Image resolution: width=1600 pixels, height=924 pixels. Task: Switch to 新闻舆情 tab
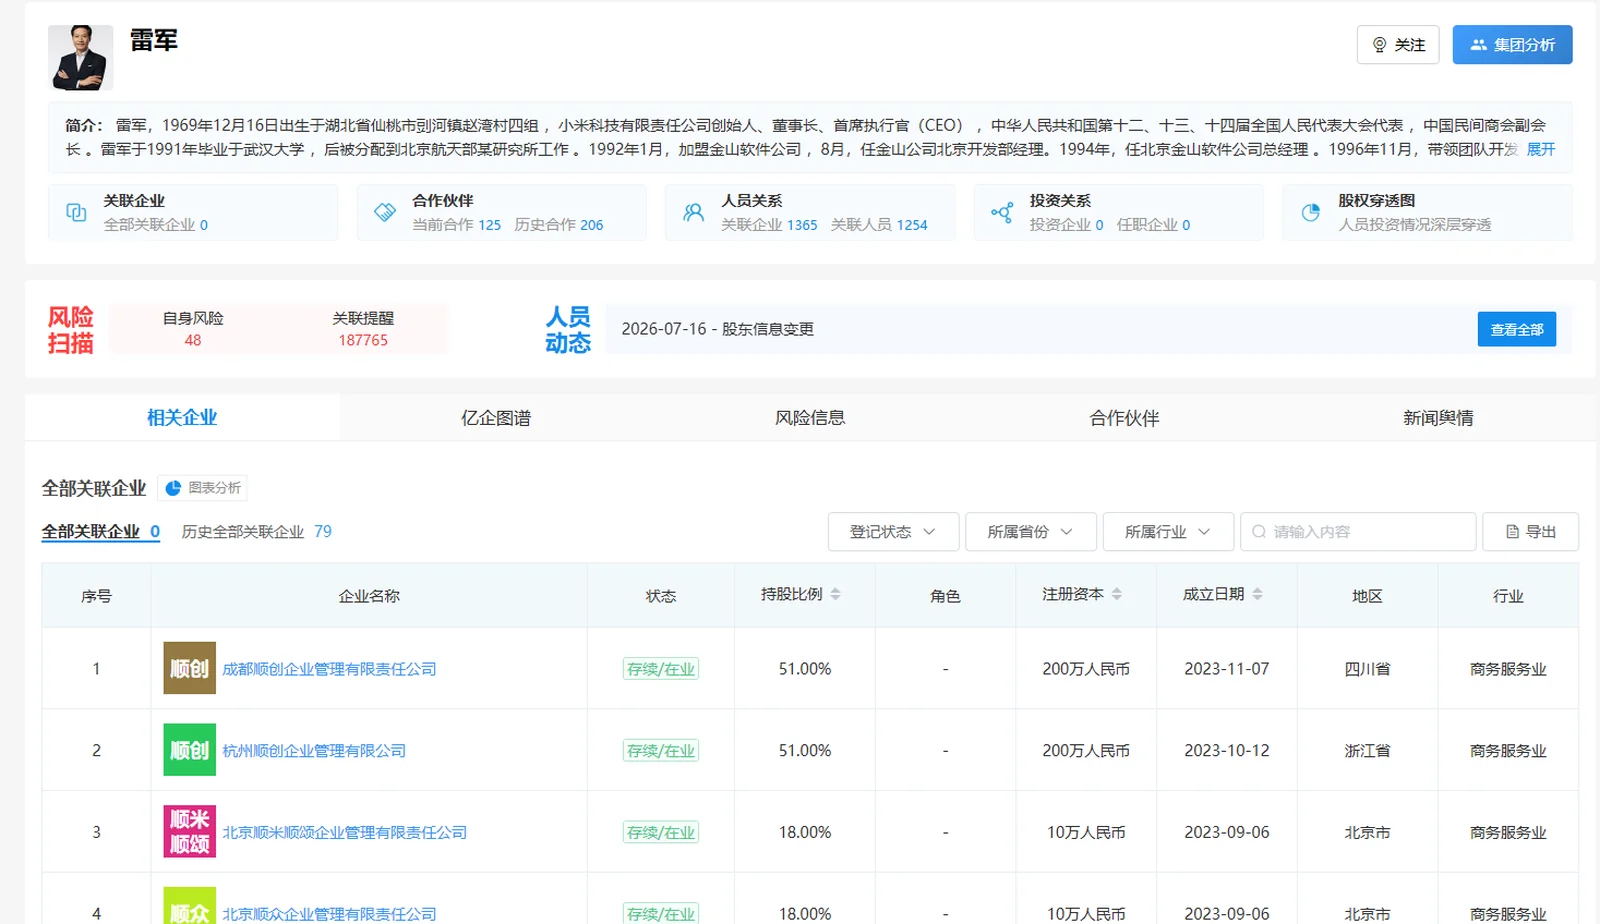point(1438,418)
